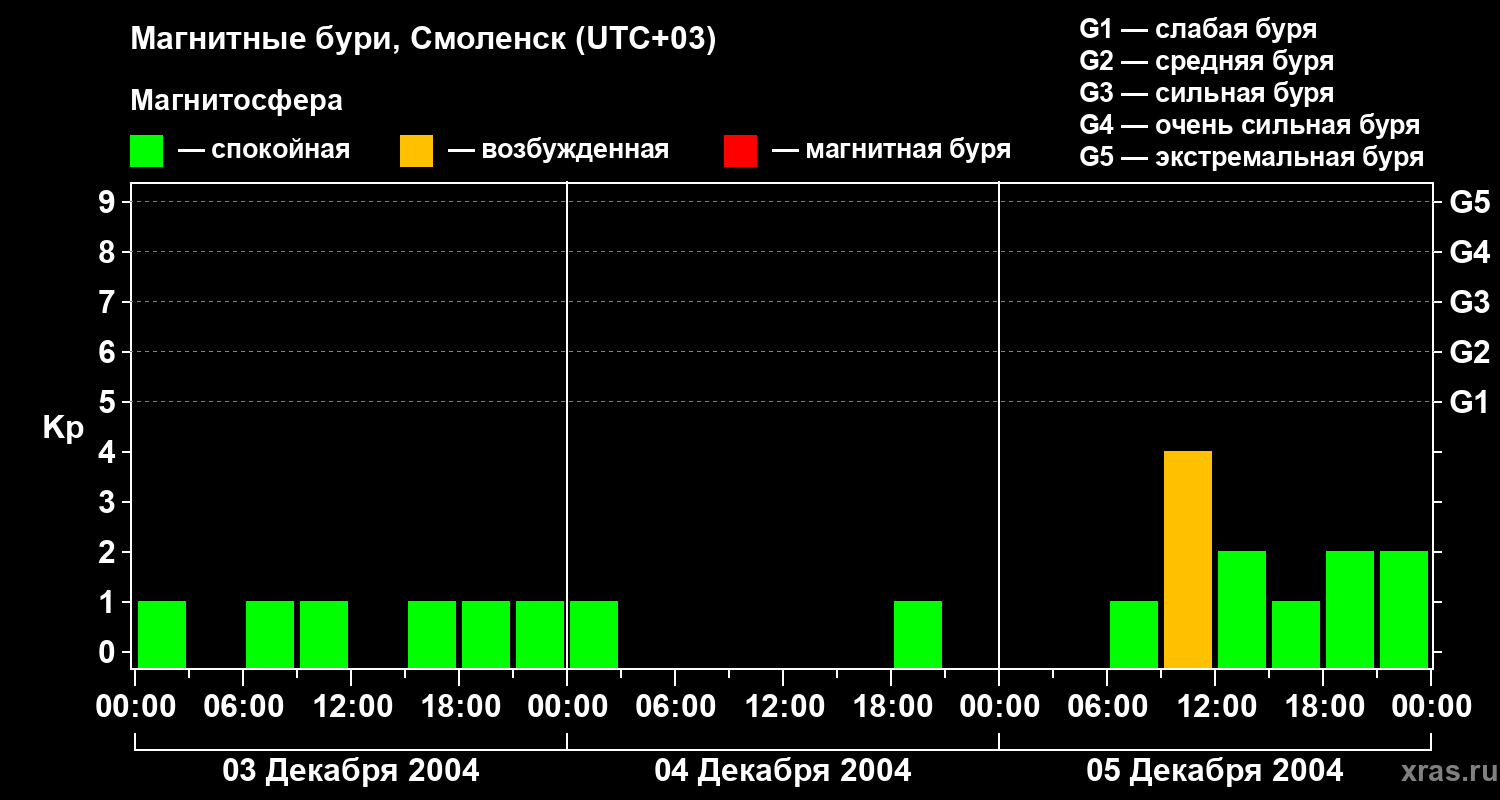The height and width of the screenshot is (800, 1500).
Task: Click the G4 label on right axis
Action: (x=1469, y=252)
